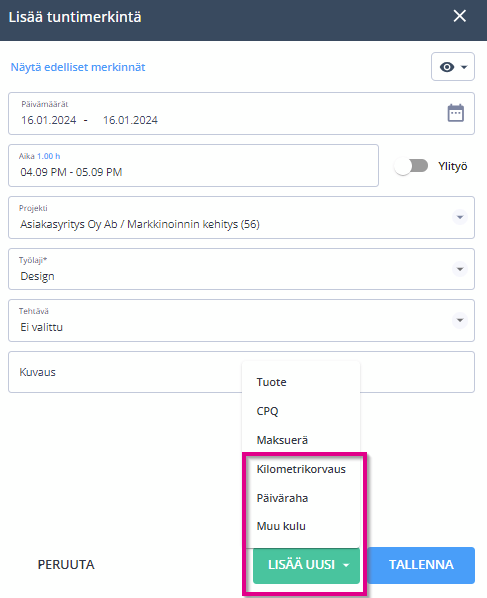Click the Kuvaus description field
487x598 pixels.
pos(241,372)
